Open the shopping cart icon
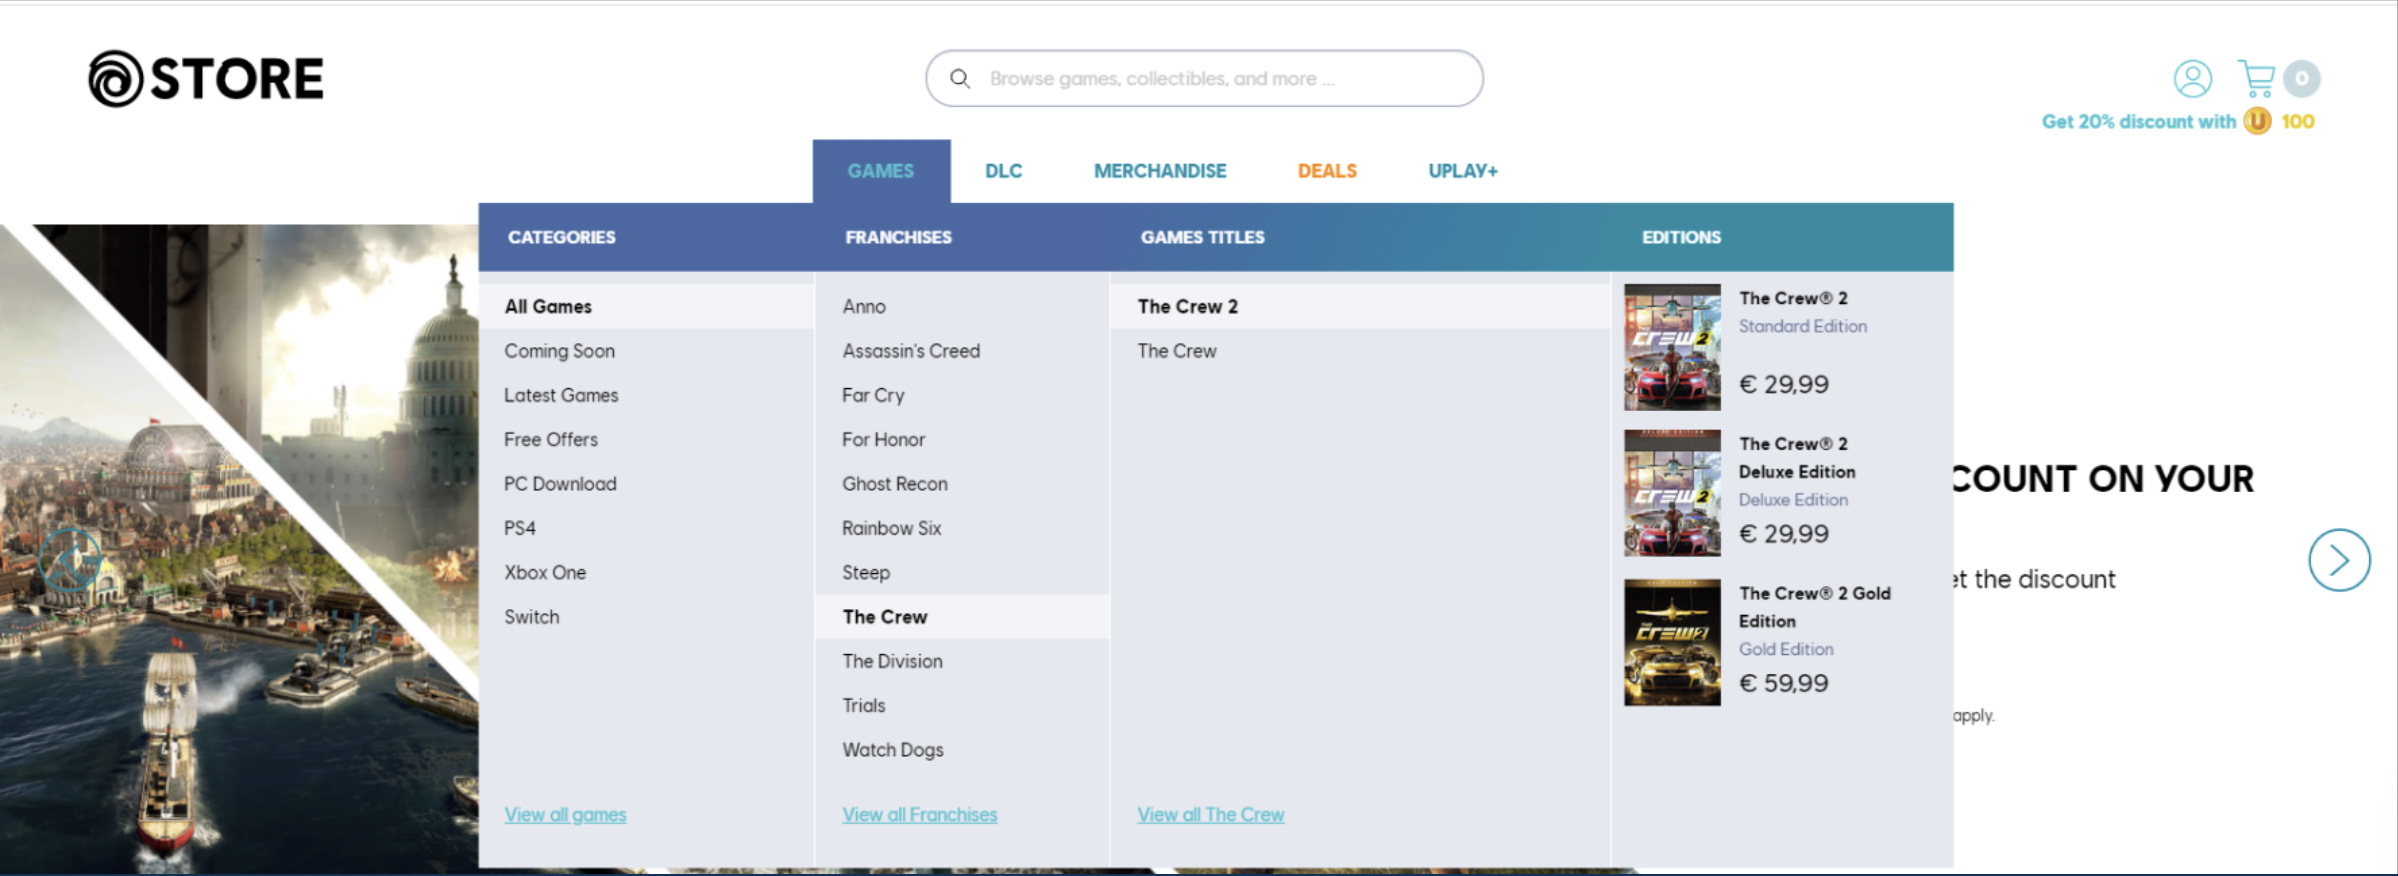Screen dimensions: 2398x876 [2256, 79]
